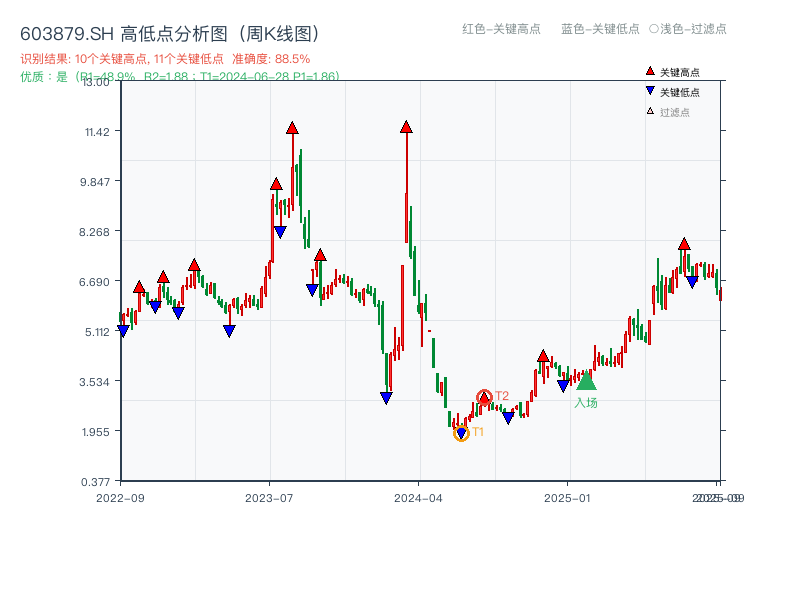Click the red key-high marker at the chart's far right

coord(684,243)
